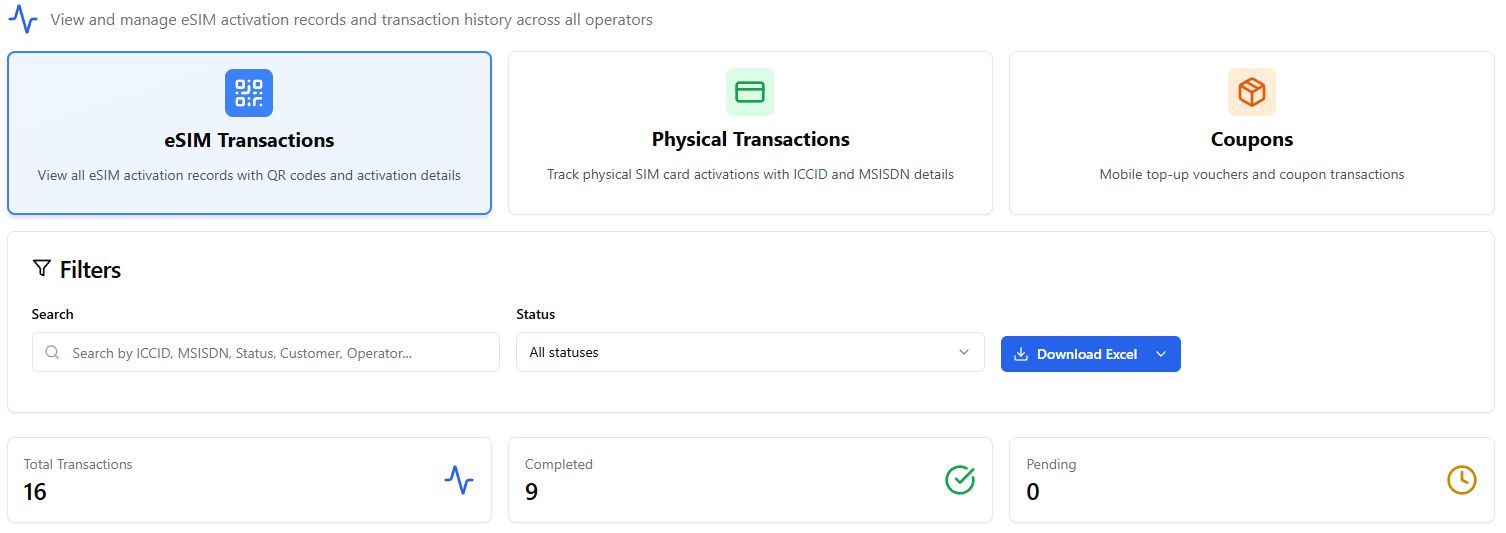1506x533 pixels.
Task: Click the Total Transactions pulse icon
Action: 459,480
